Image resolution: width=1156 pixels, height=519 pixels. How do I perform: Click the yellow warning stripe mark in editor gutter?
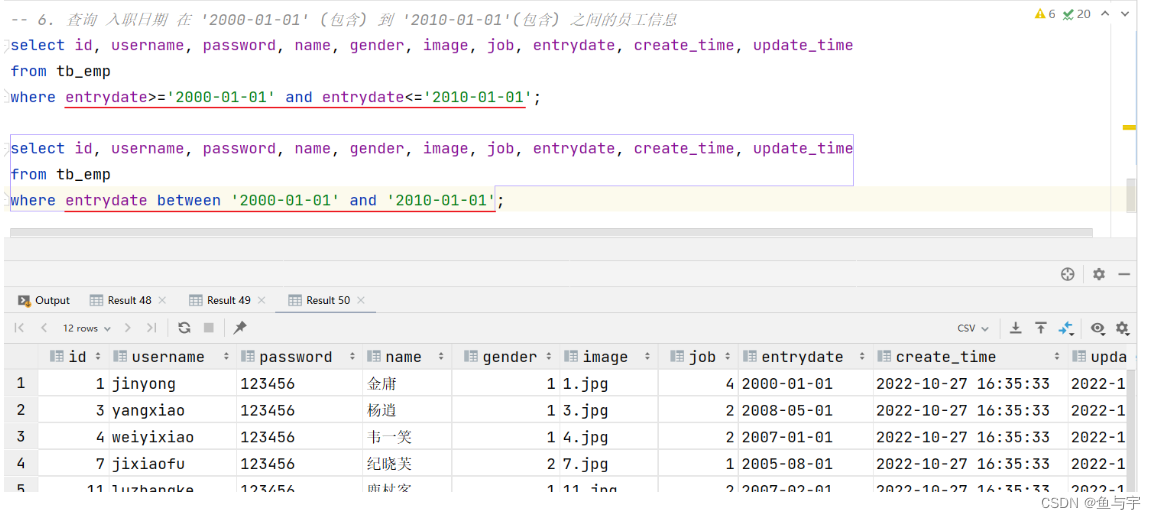pyautogui.click(x=1129, y=128)
